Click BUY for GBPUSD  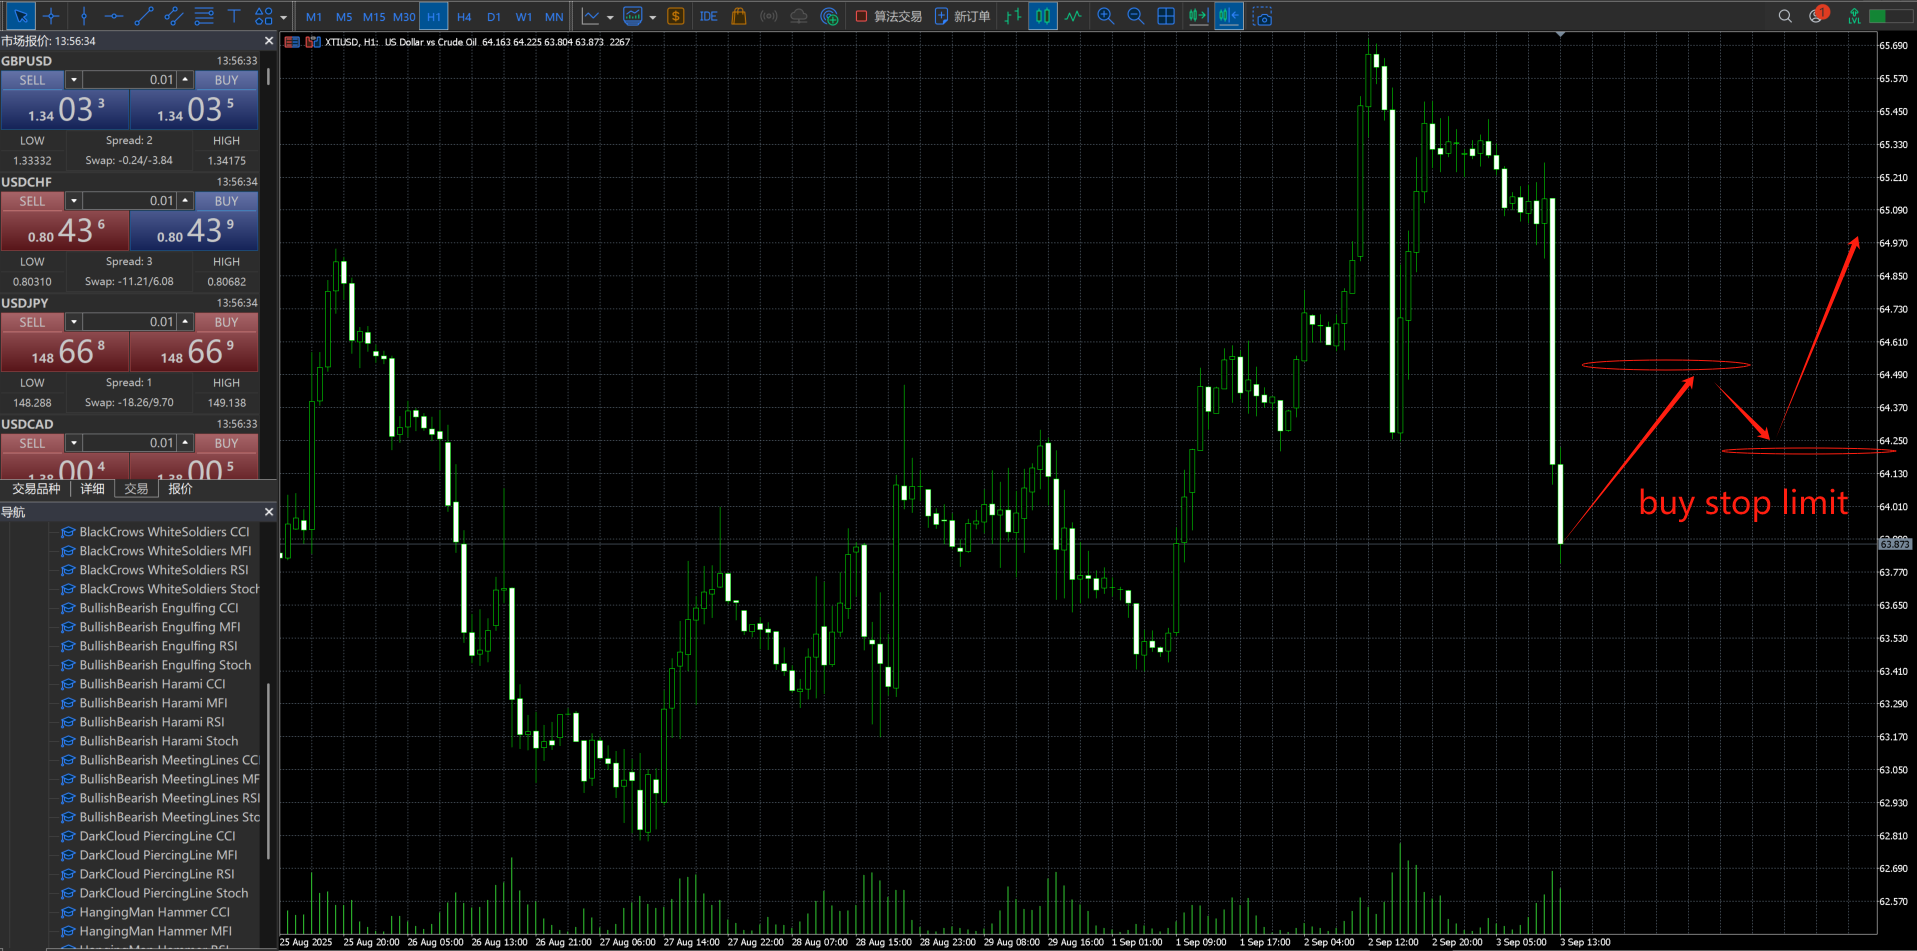[226, 80]
